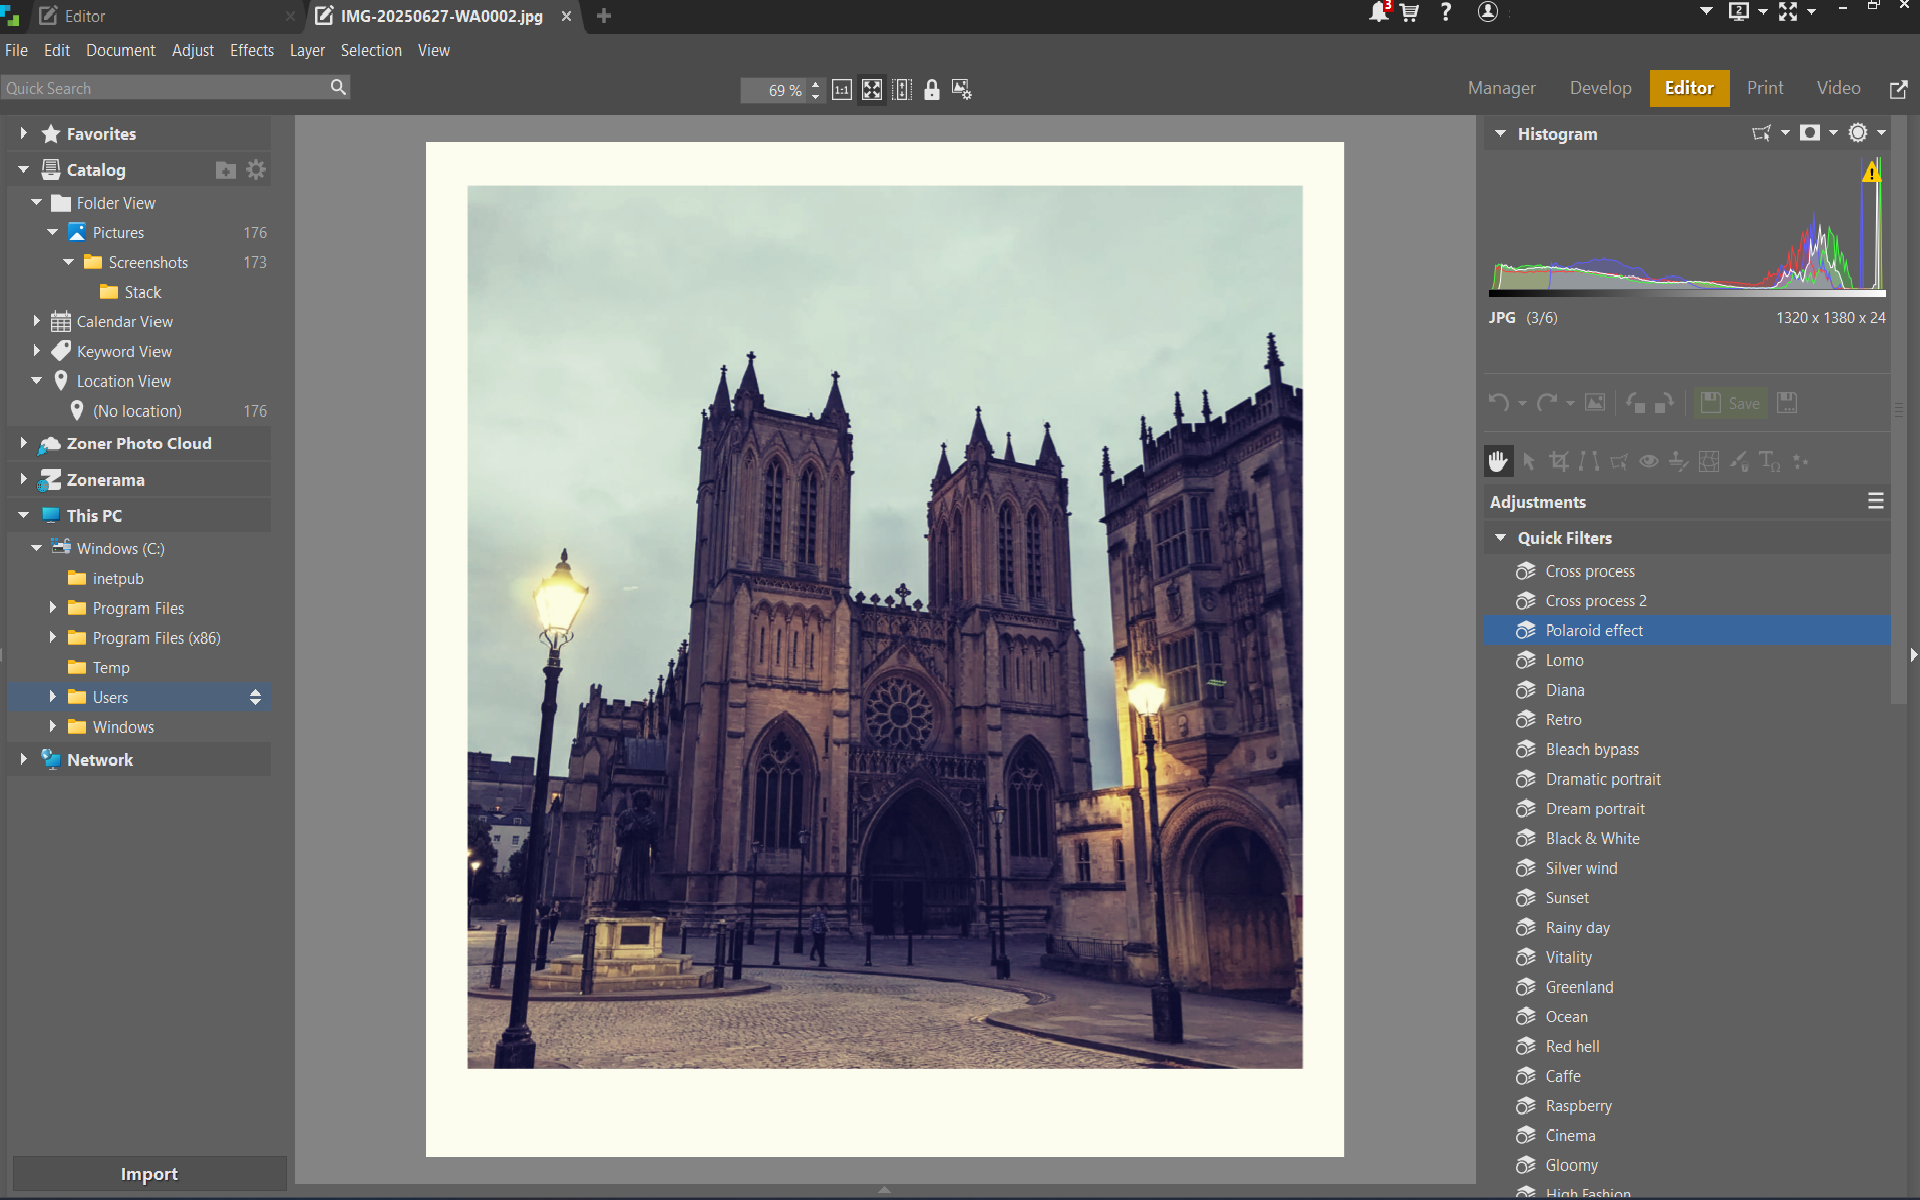
Task: Open the Adjust menu
Action: tap(193, 50)
